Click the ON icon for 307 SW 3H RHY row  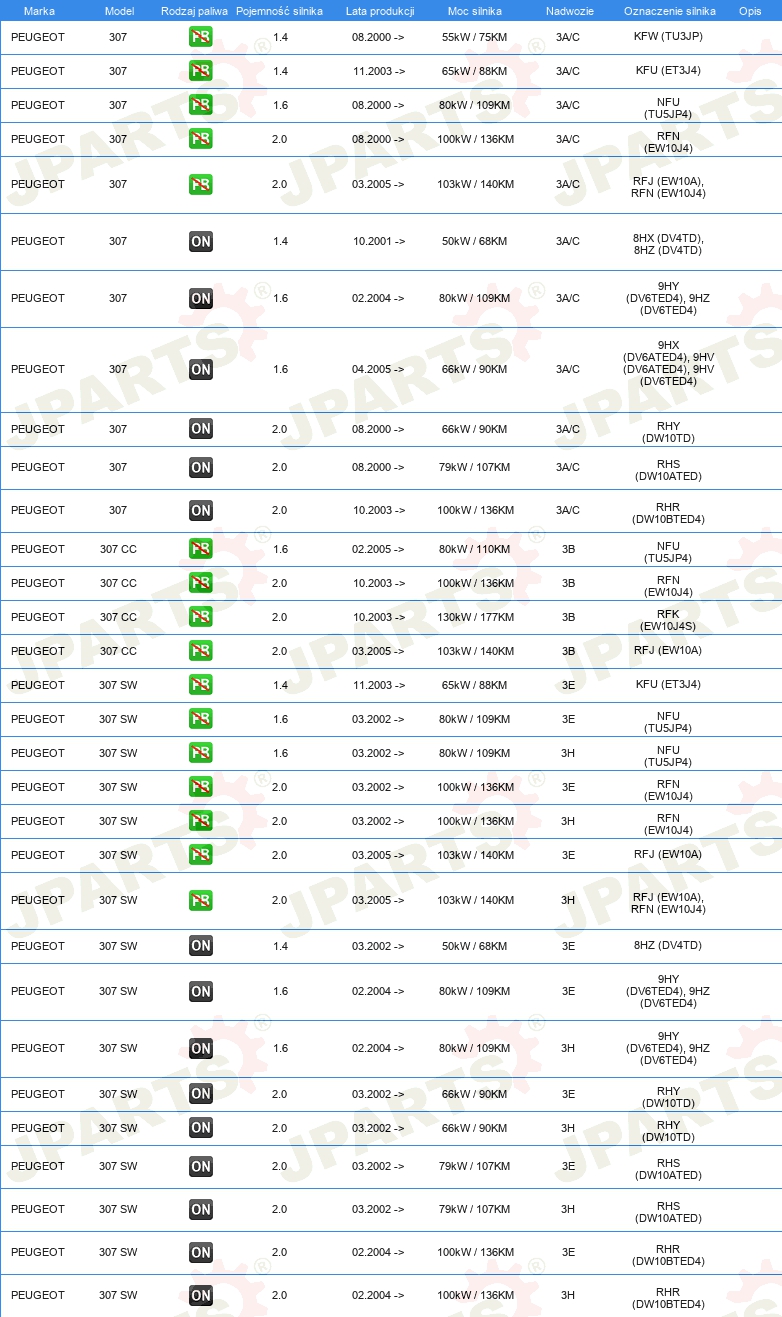coord(201,1128)
